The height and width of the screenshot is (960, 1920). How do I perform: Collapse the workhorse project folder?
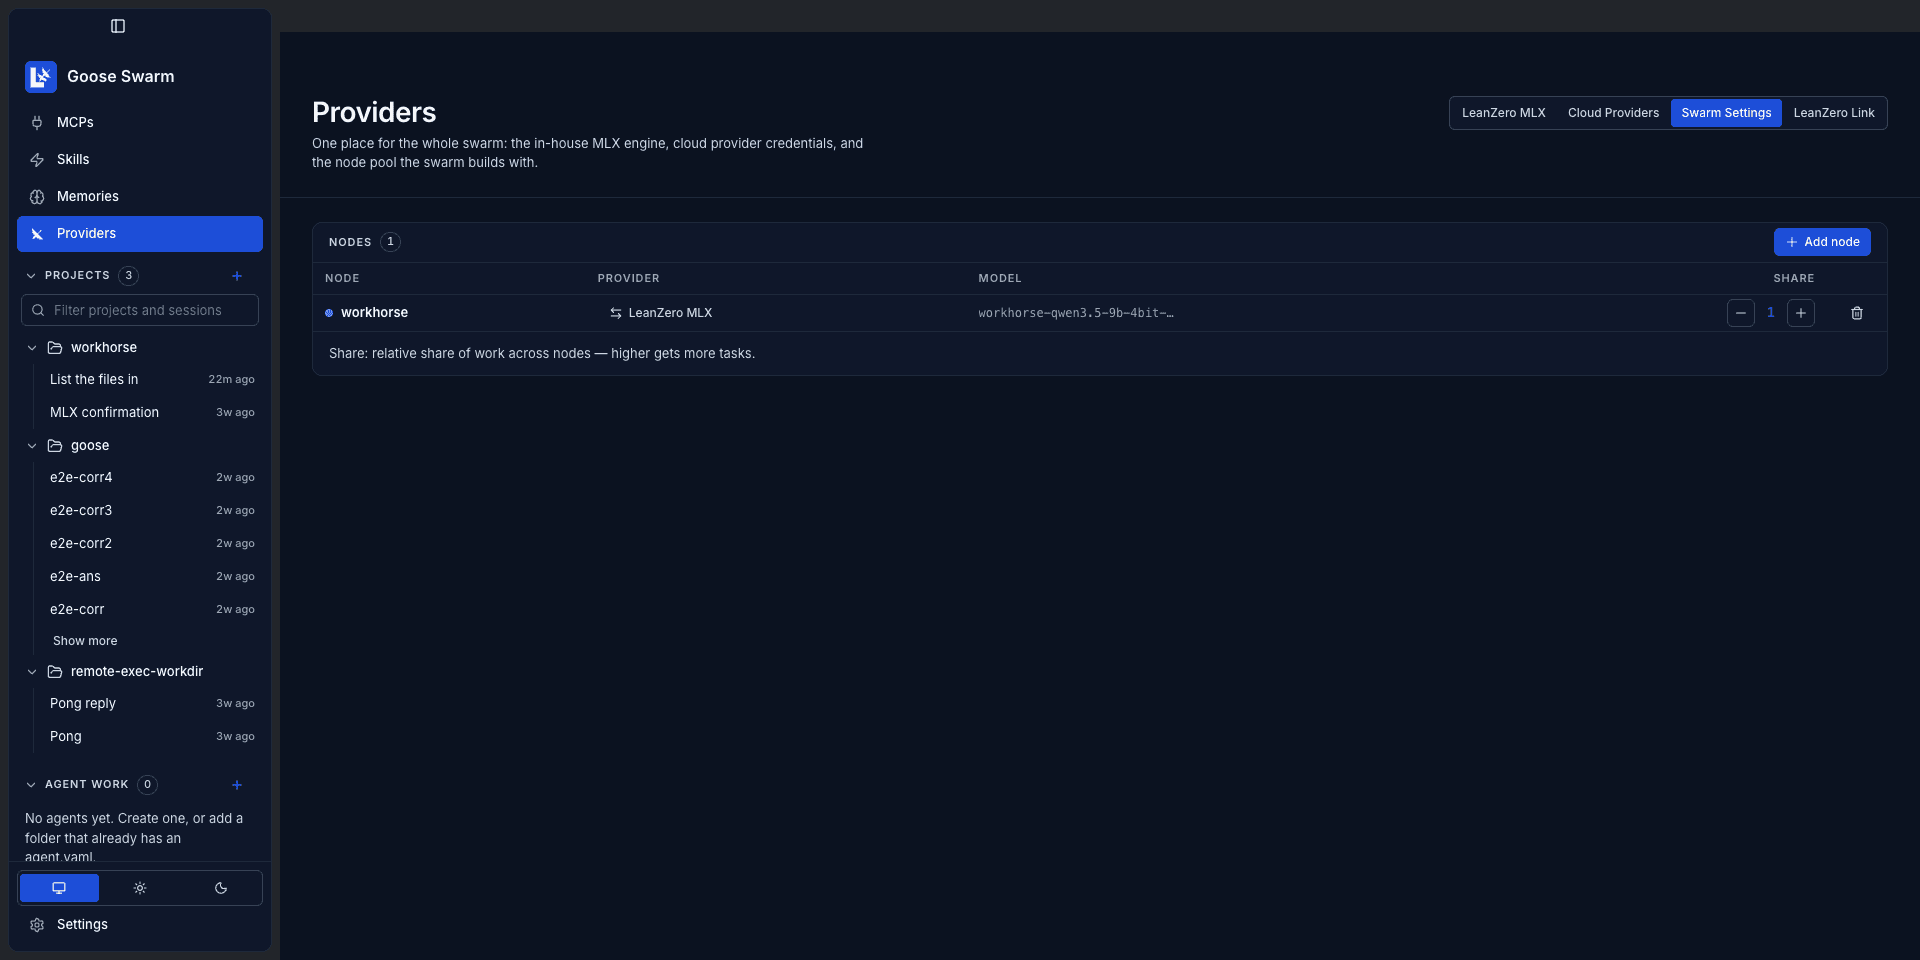coord(32,348)
